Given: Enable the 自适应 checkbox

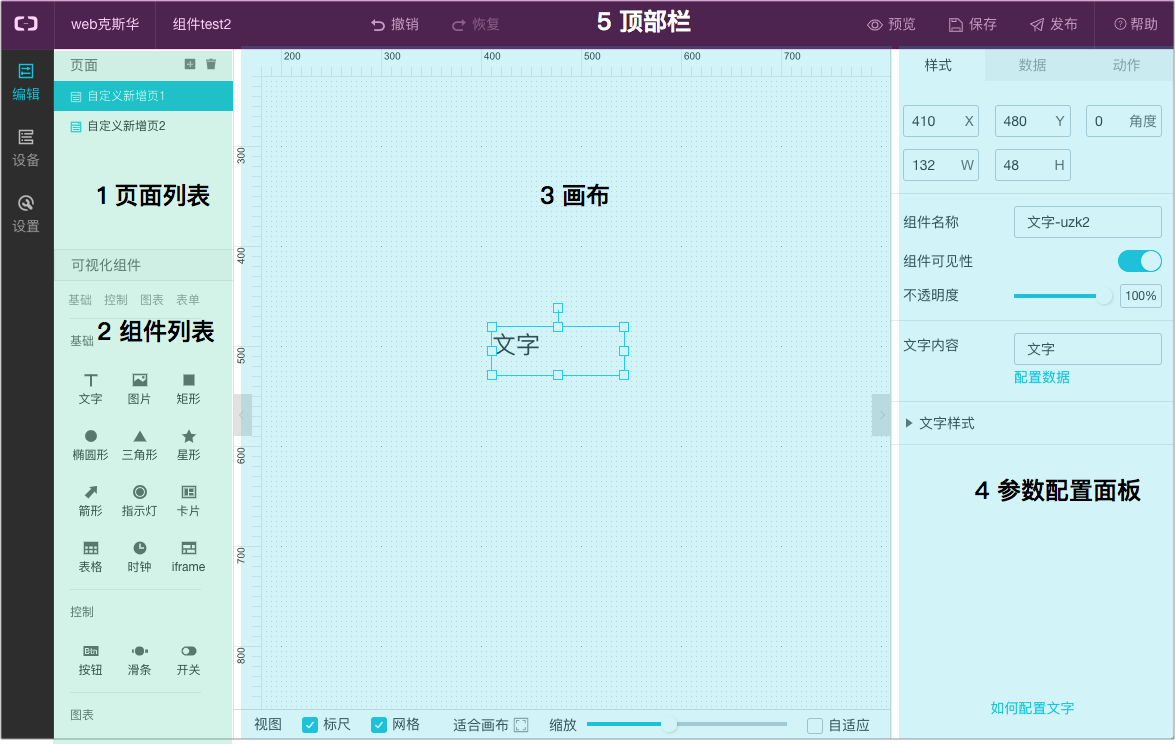Looking at the screenshot, I should click(815, 726).
